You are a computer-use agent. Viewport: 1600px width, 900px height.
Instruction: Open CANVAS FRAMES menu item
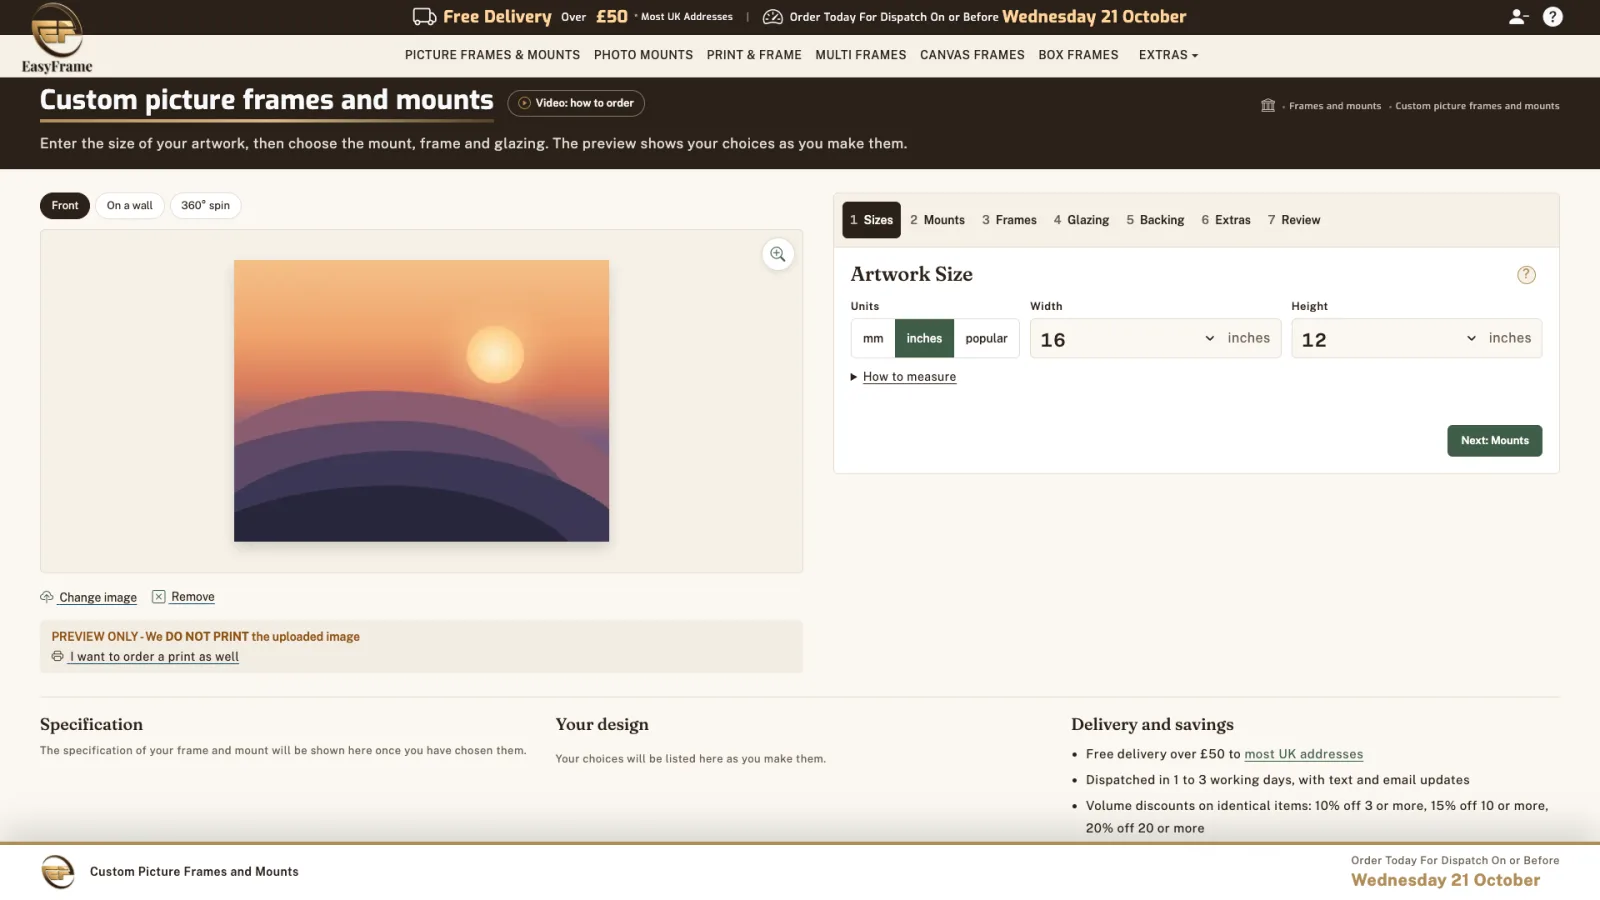pyautogui.click(x=972, y=55)
